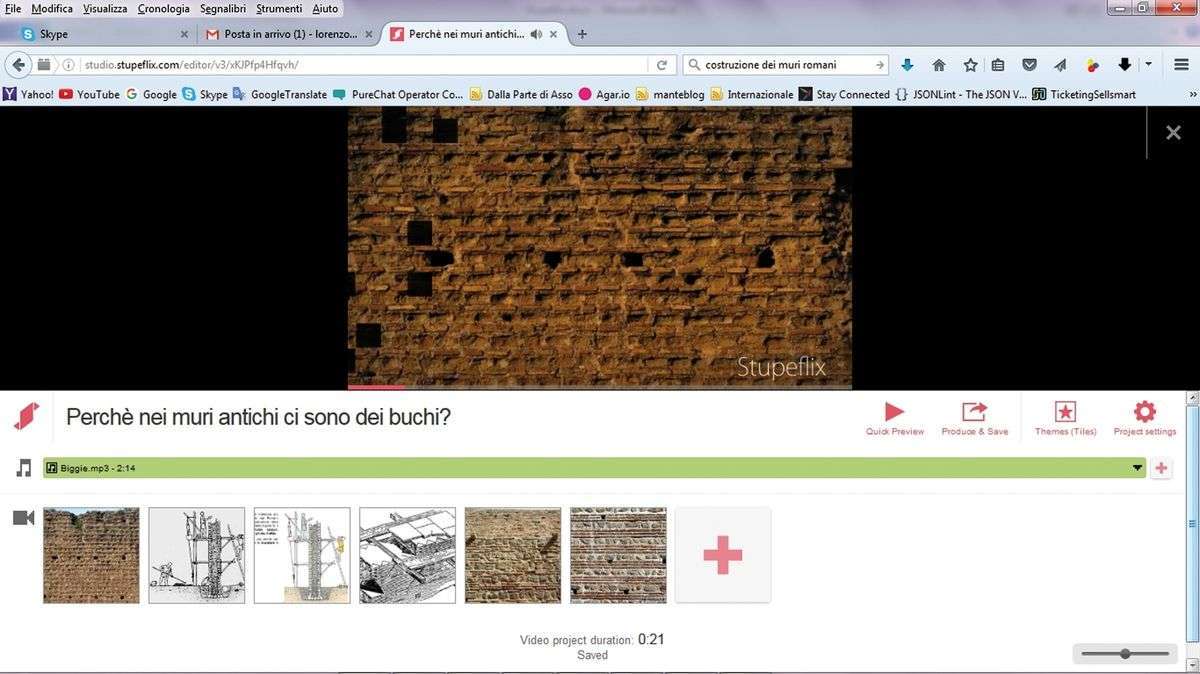Open the Firefox hamburger menu

tap(1180, 65)
